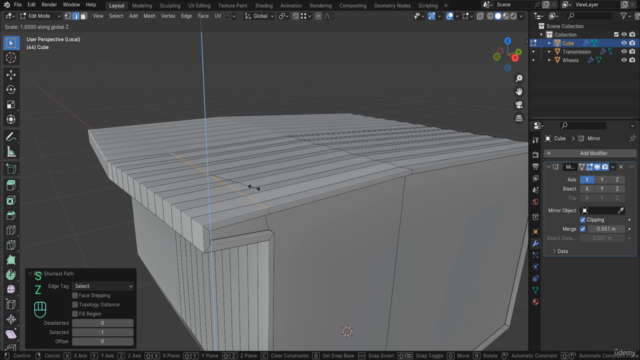Click the Zoom viewport icon
This screenshot has height=360, width=640.
(x=519, y=78)
